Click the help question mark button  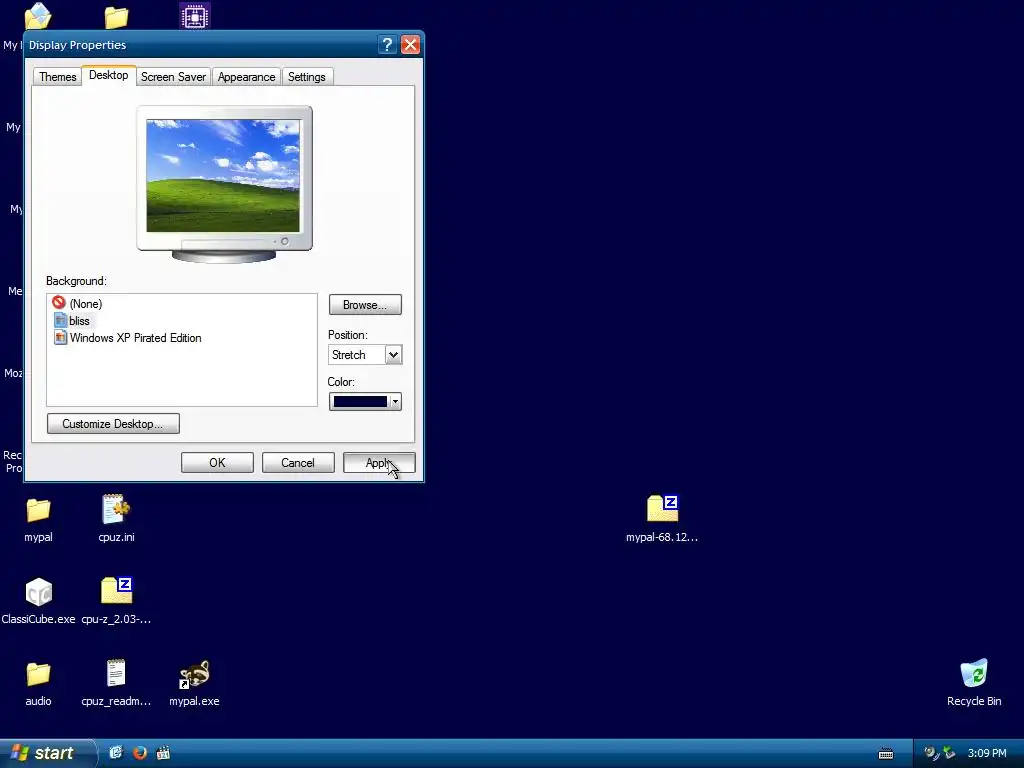coord(387,44)
